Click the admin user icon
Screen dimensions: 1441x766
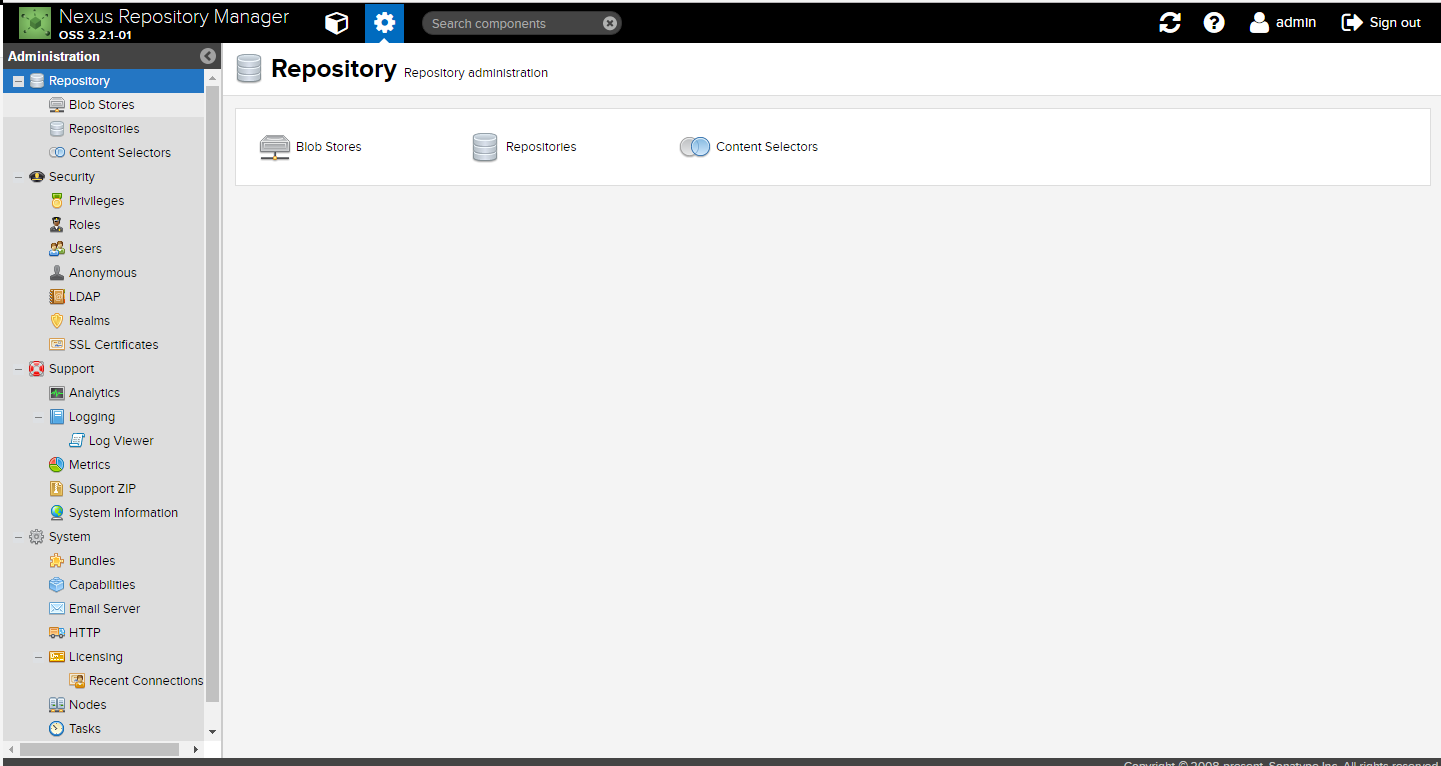1259,22
